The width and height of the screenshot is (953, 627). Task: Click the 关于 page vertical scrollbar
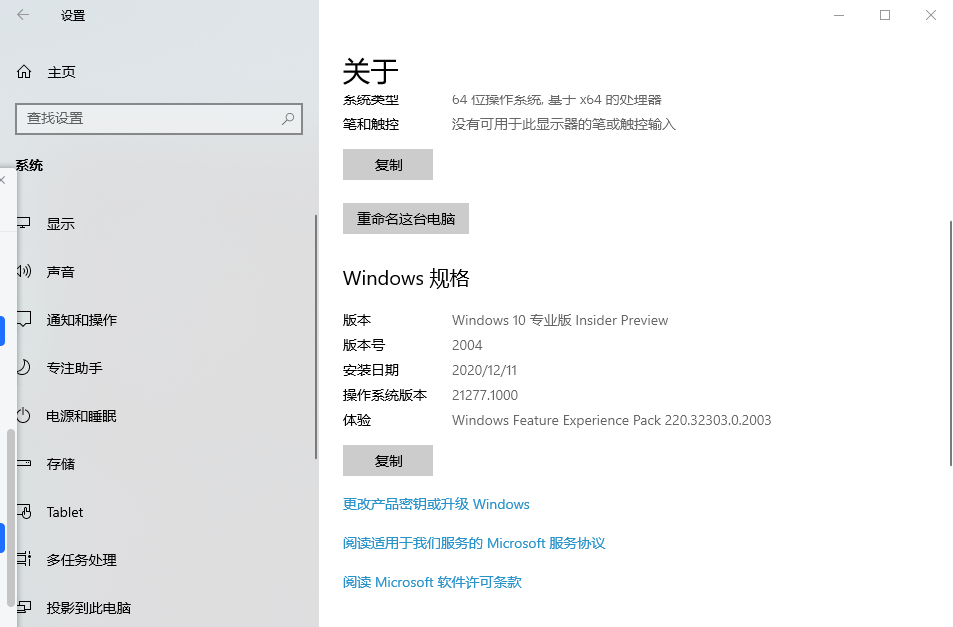(x=951, y=343)
